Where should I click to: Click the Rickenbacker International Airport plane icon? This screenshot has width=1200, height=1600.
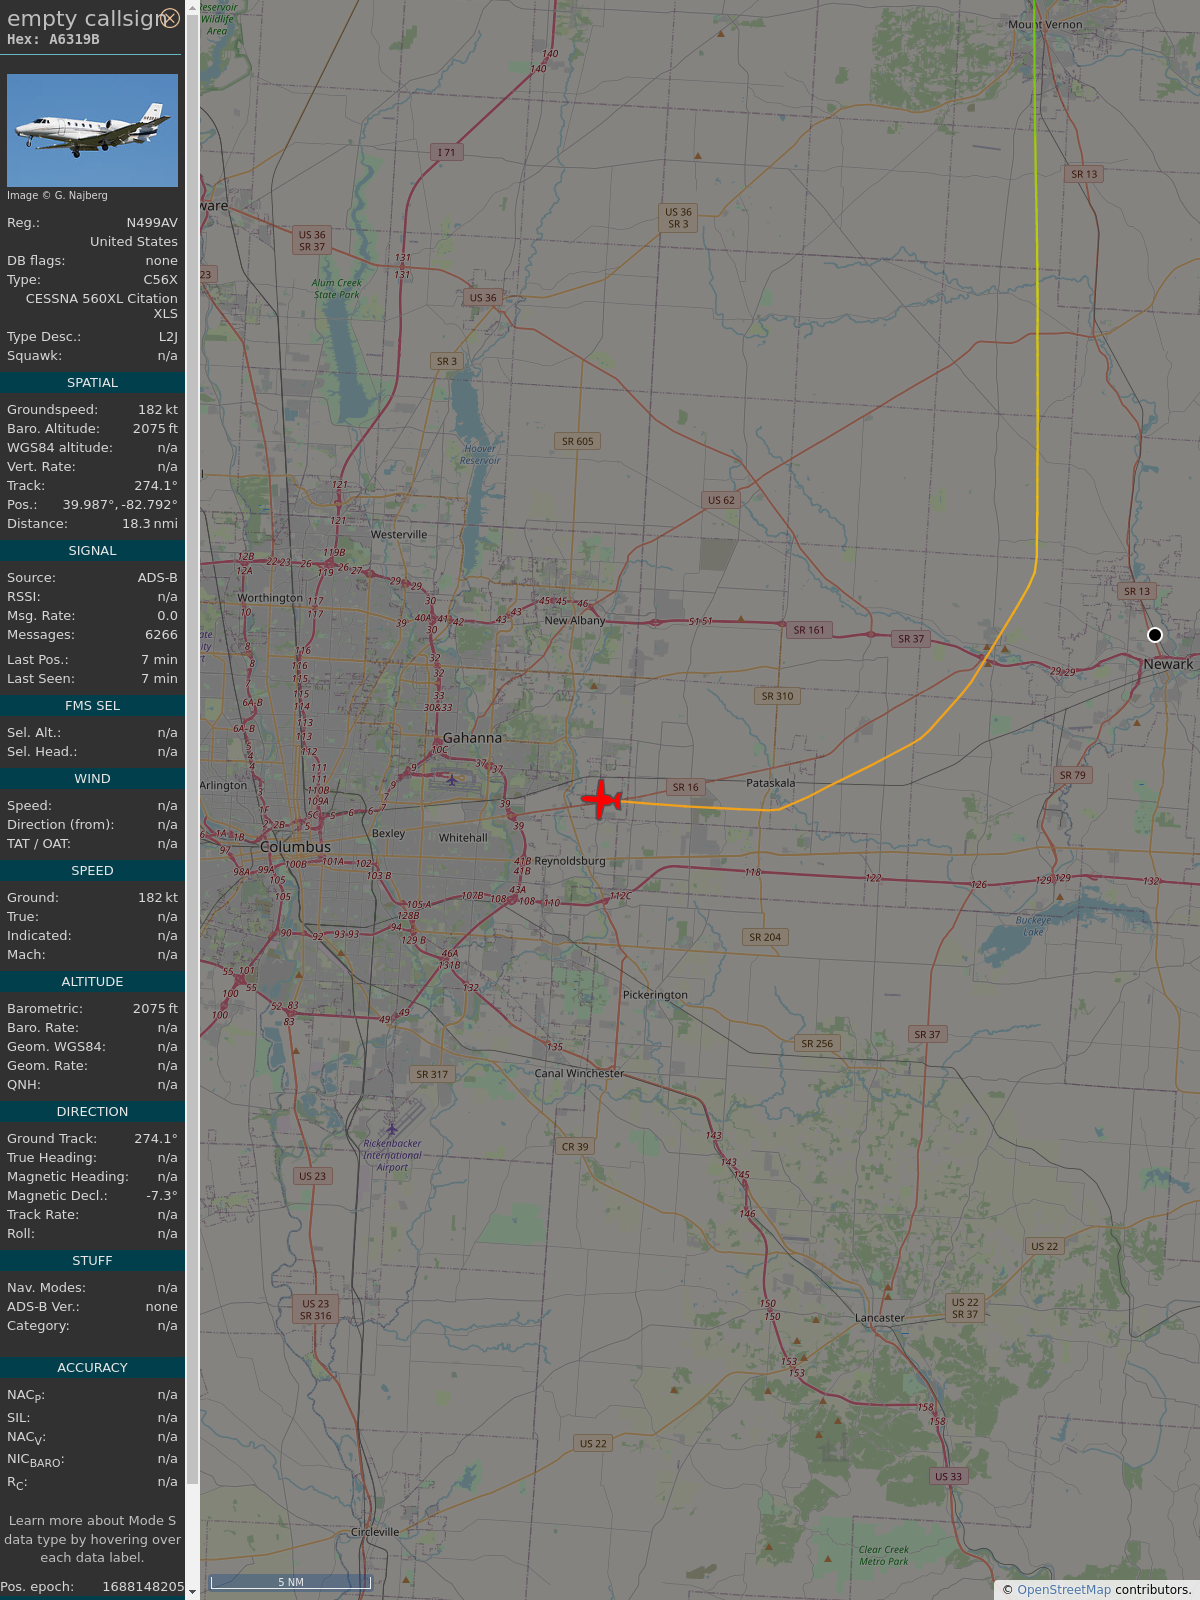(x=392, y=1130)
